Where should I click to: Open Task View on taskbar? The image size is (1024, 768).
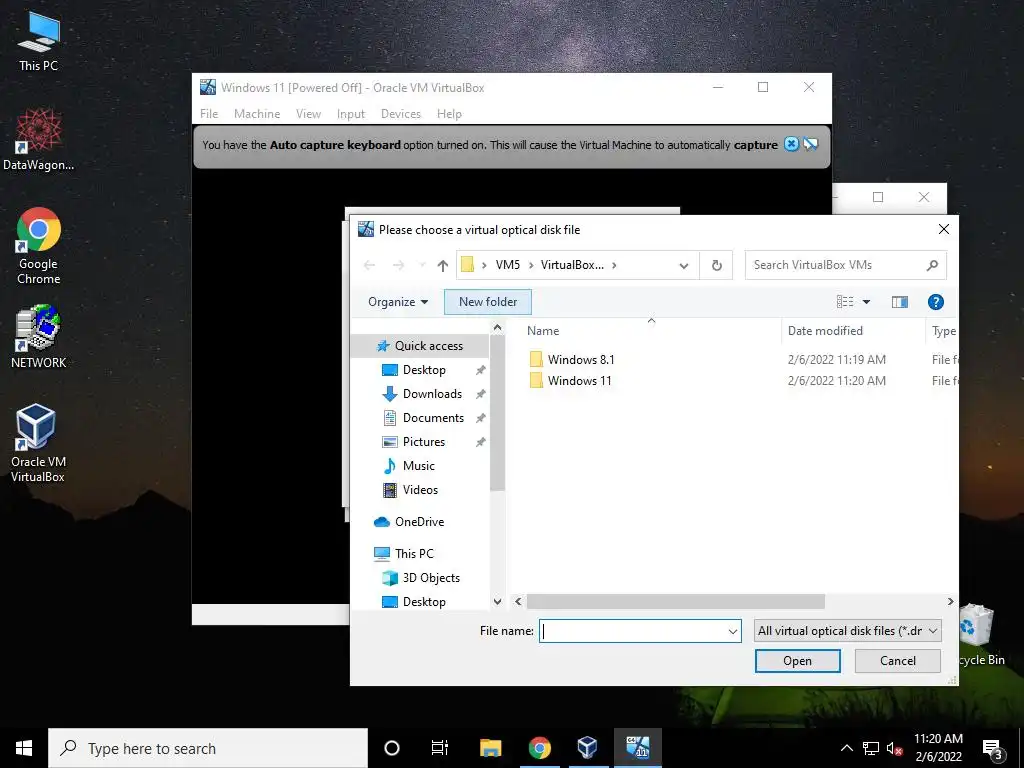pyautogui.click(x=440, y=748)
